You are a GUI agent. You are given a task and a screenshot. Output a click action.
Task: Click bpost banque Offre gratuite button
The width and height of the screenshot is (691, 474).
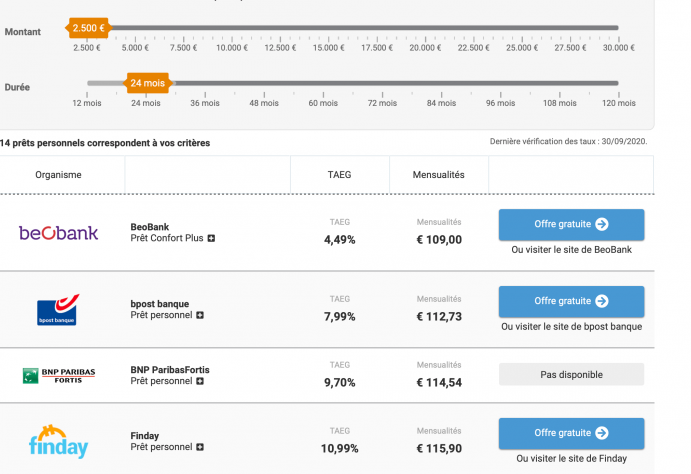571,301
